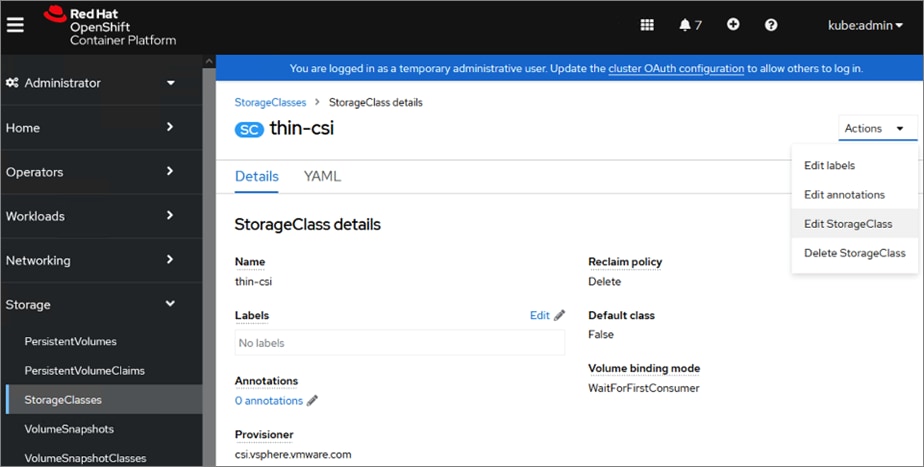Click the pencil icon beside annotations
This screenshot has width=924, height=467.
tap(312, 400)
